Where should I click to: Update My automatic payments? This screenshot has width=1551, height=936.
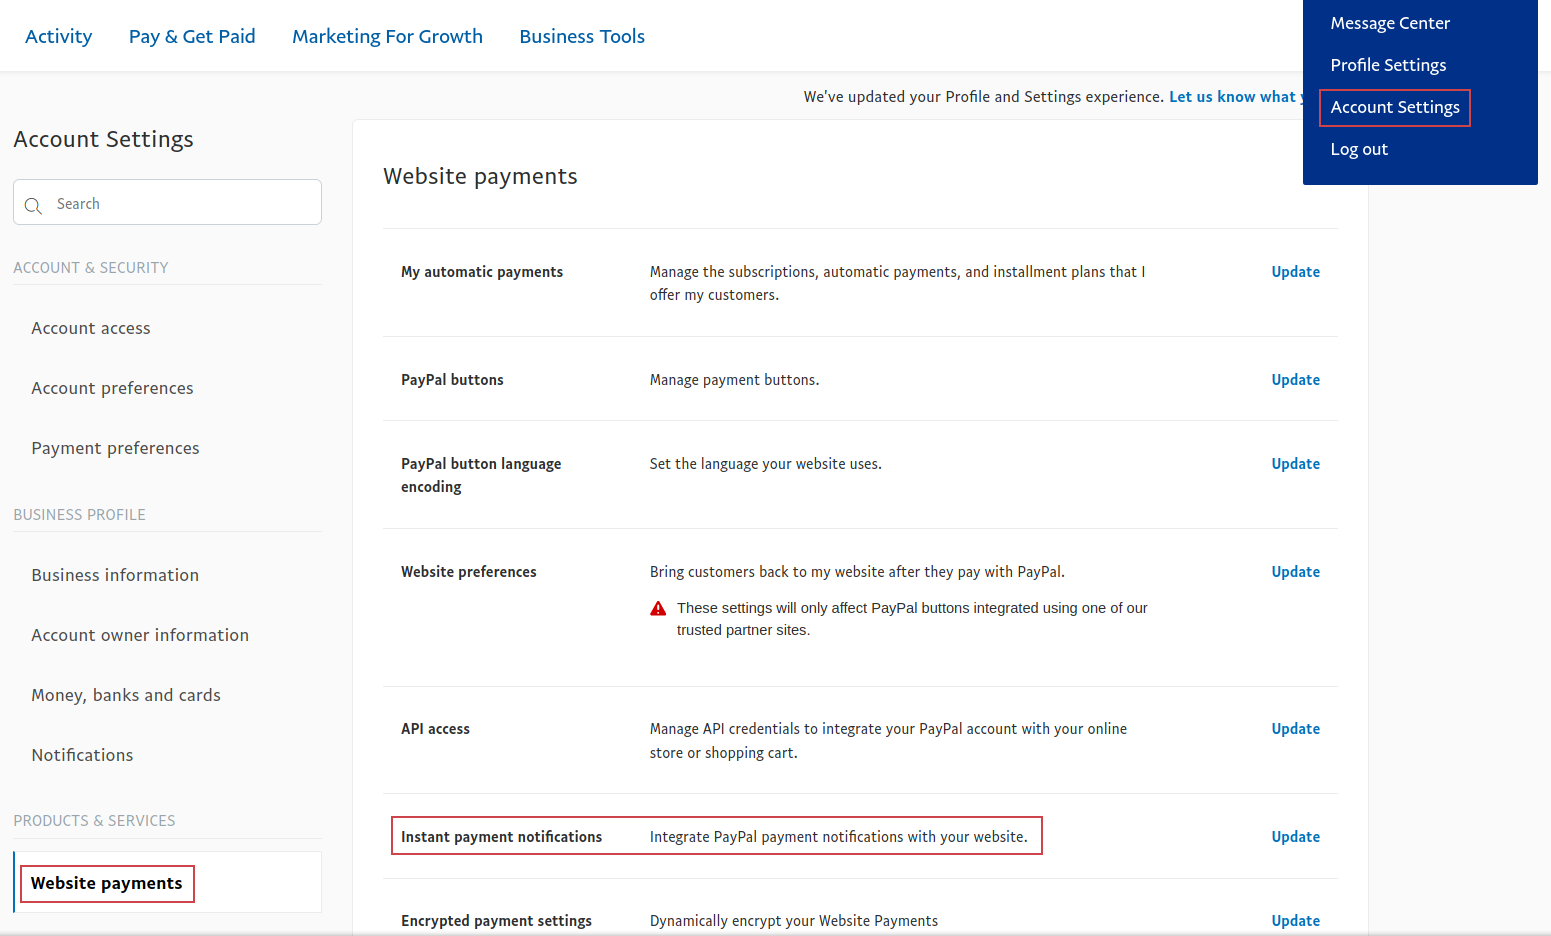(x=1295, y=272)
